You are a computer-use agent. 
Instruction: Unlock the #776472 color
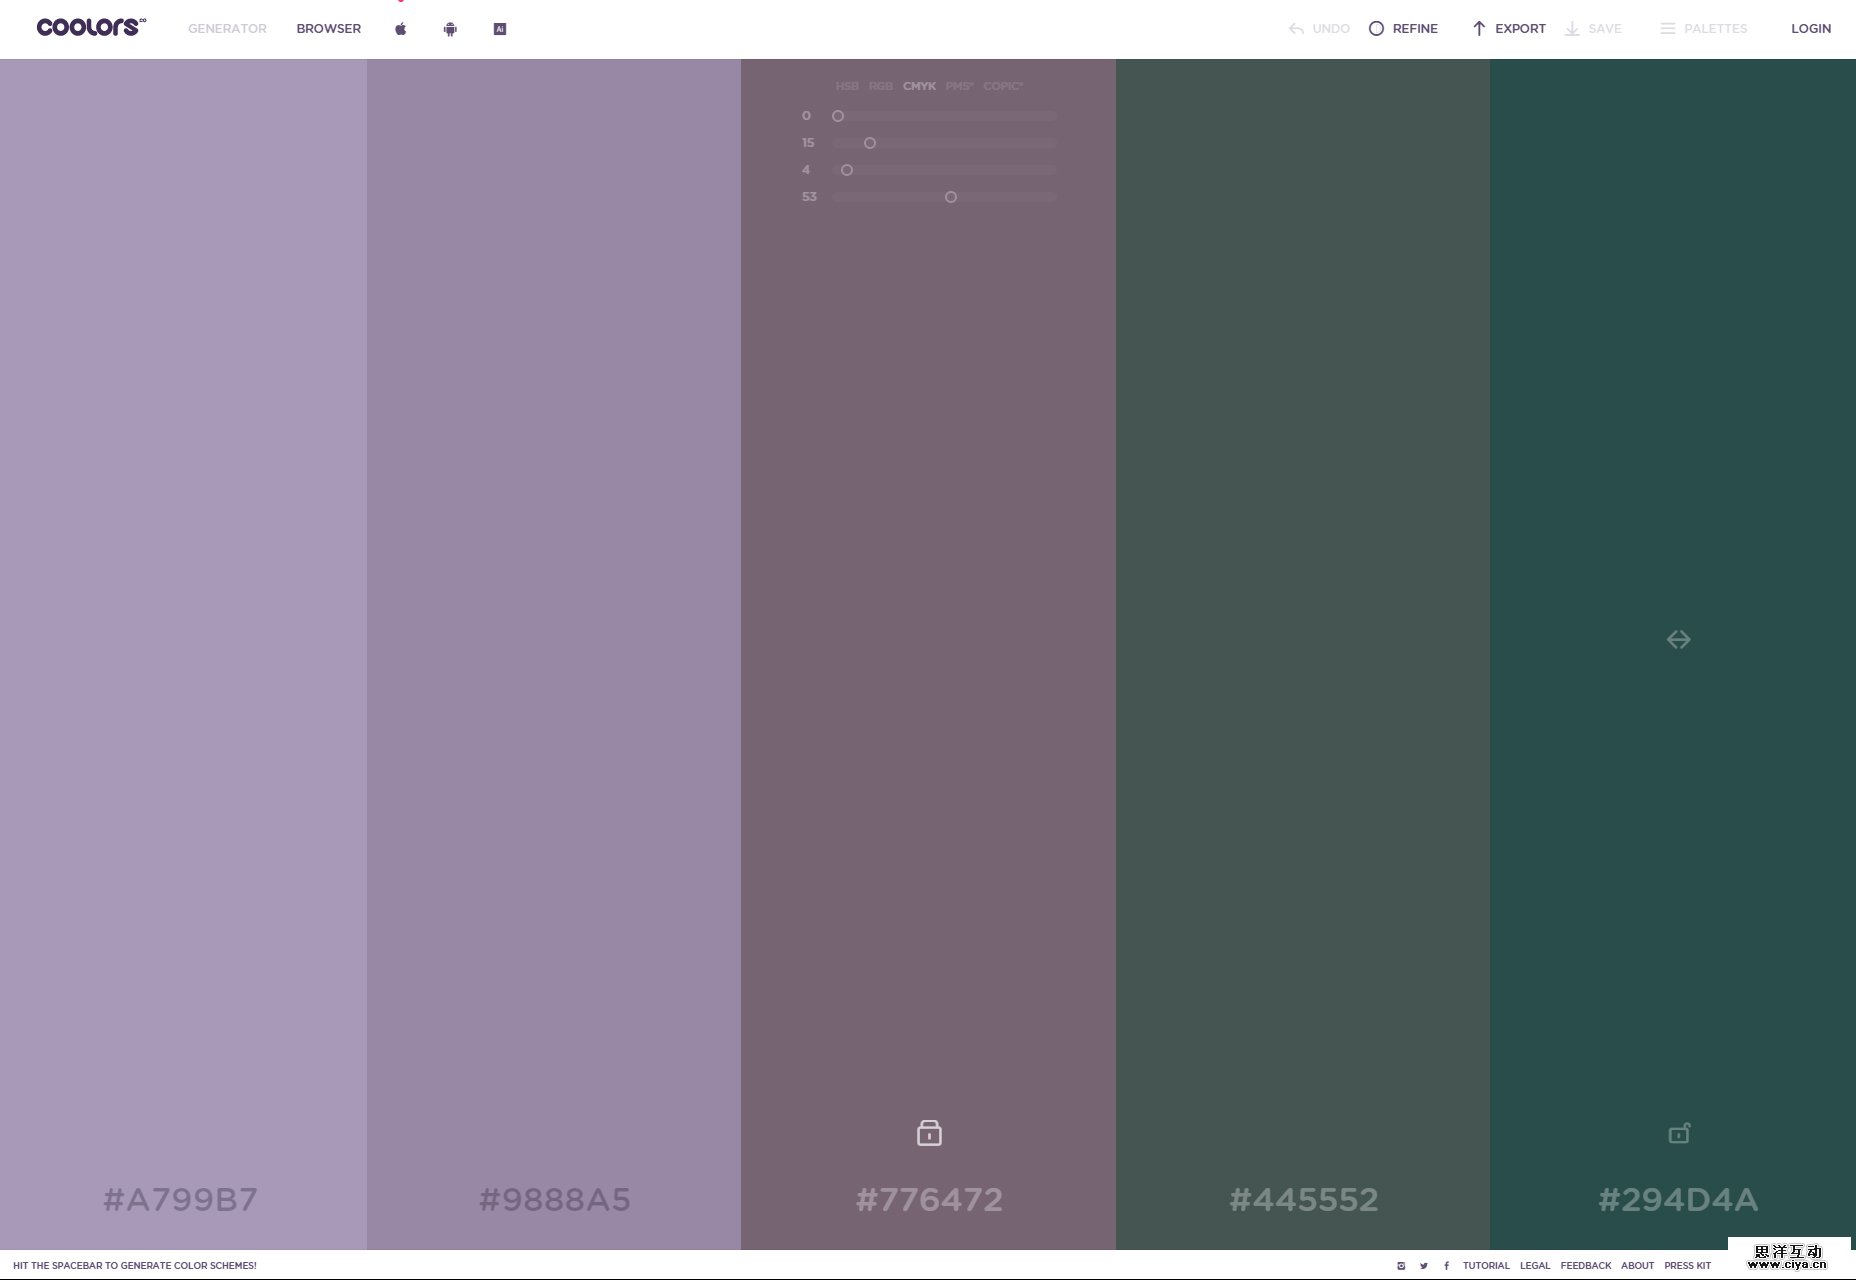coord(928,1133)
